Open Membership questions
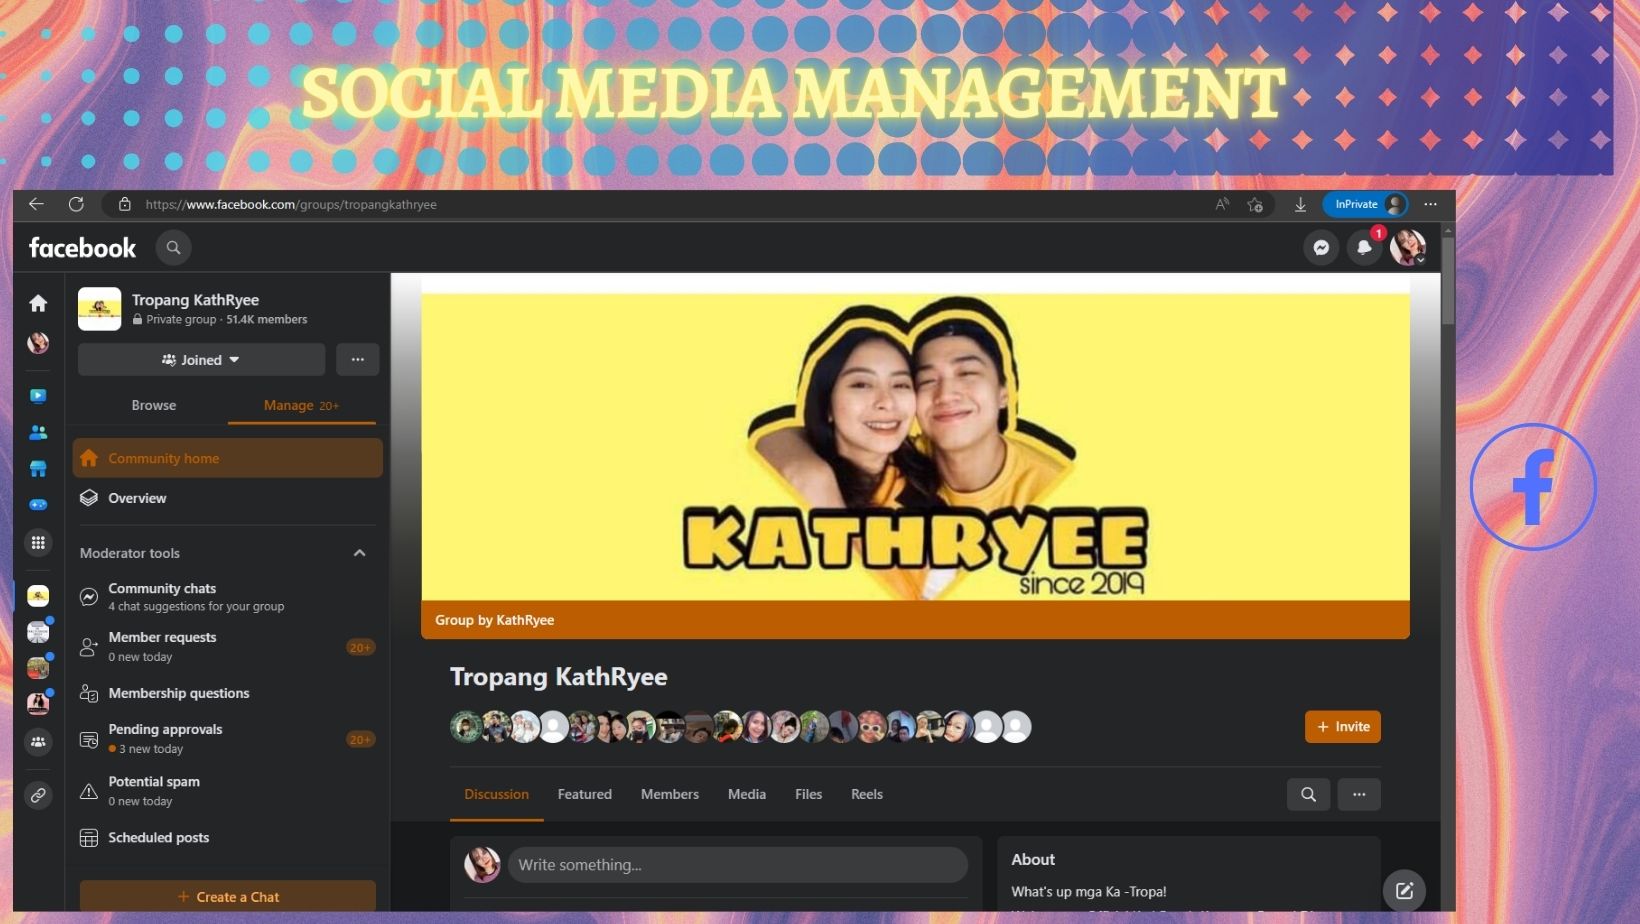This screenshot has height=924, width=1640. [x=228, y=693]
